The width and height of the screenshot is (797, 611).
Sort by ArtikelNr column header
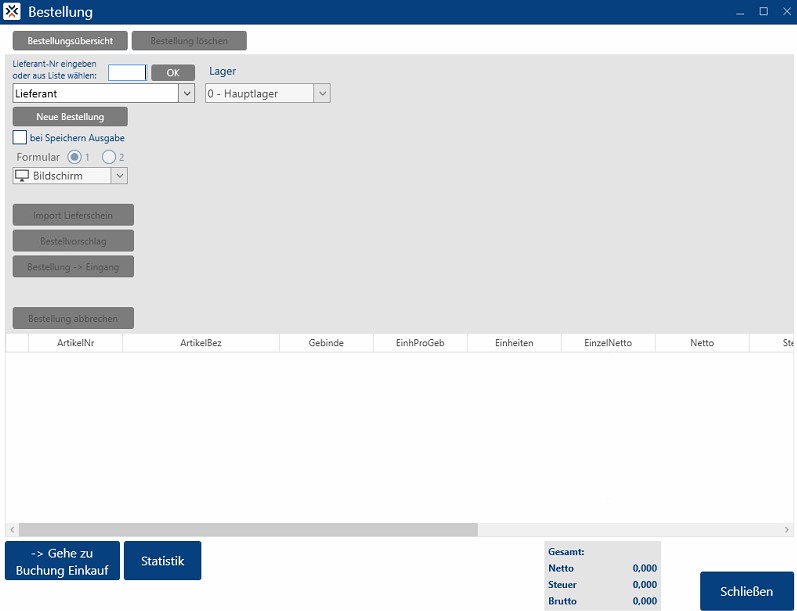pos(75,343)
